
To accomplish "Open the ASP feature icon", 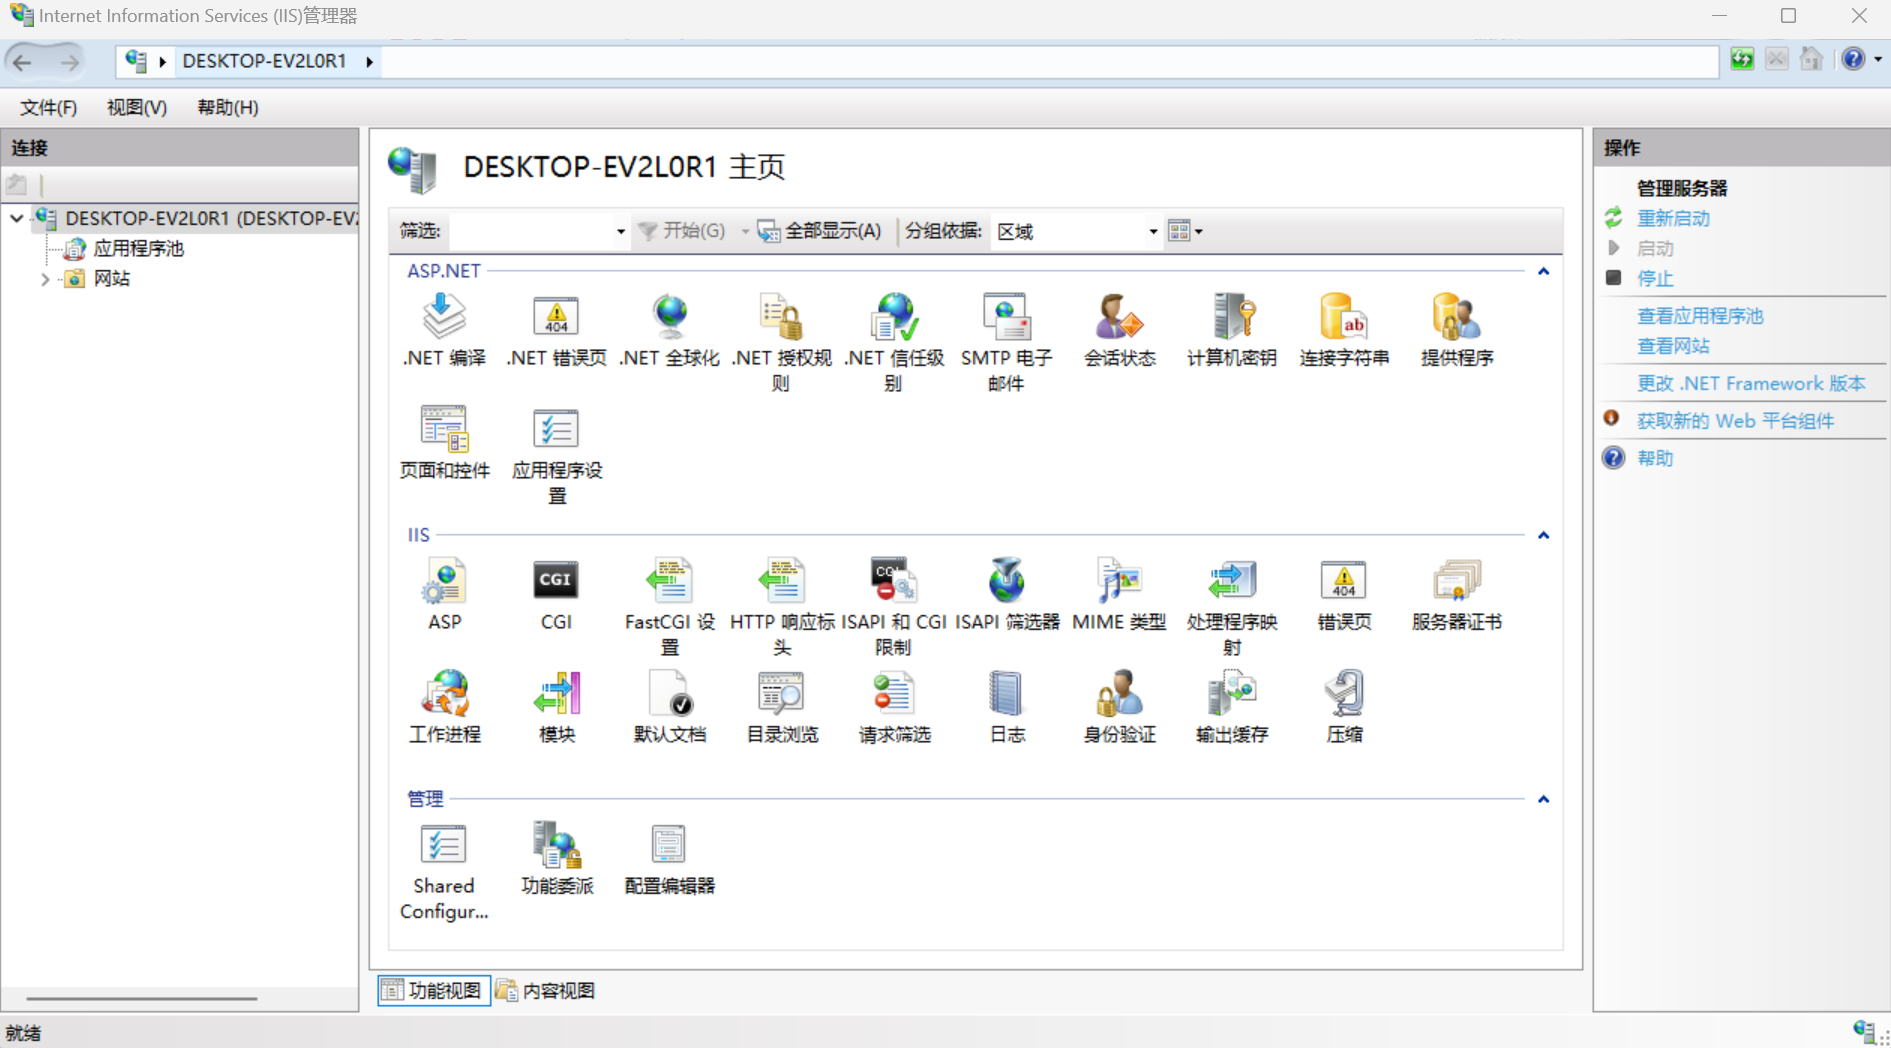I will point(444,595).
